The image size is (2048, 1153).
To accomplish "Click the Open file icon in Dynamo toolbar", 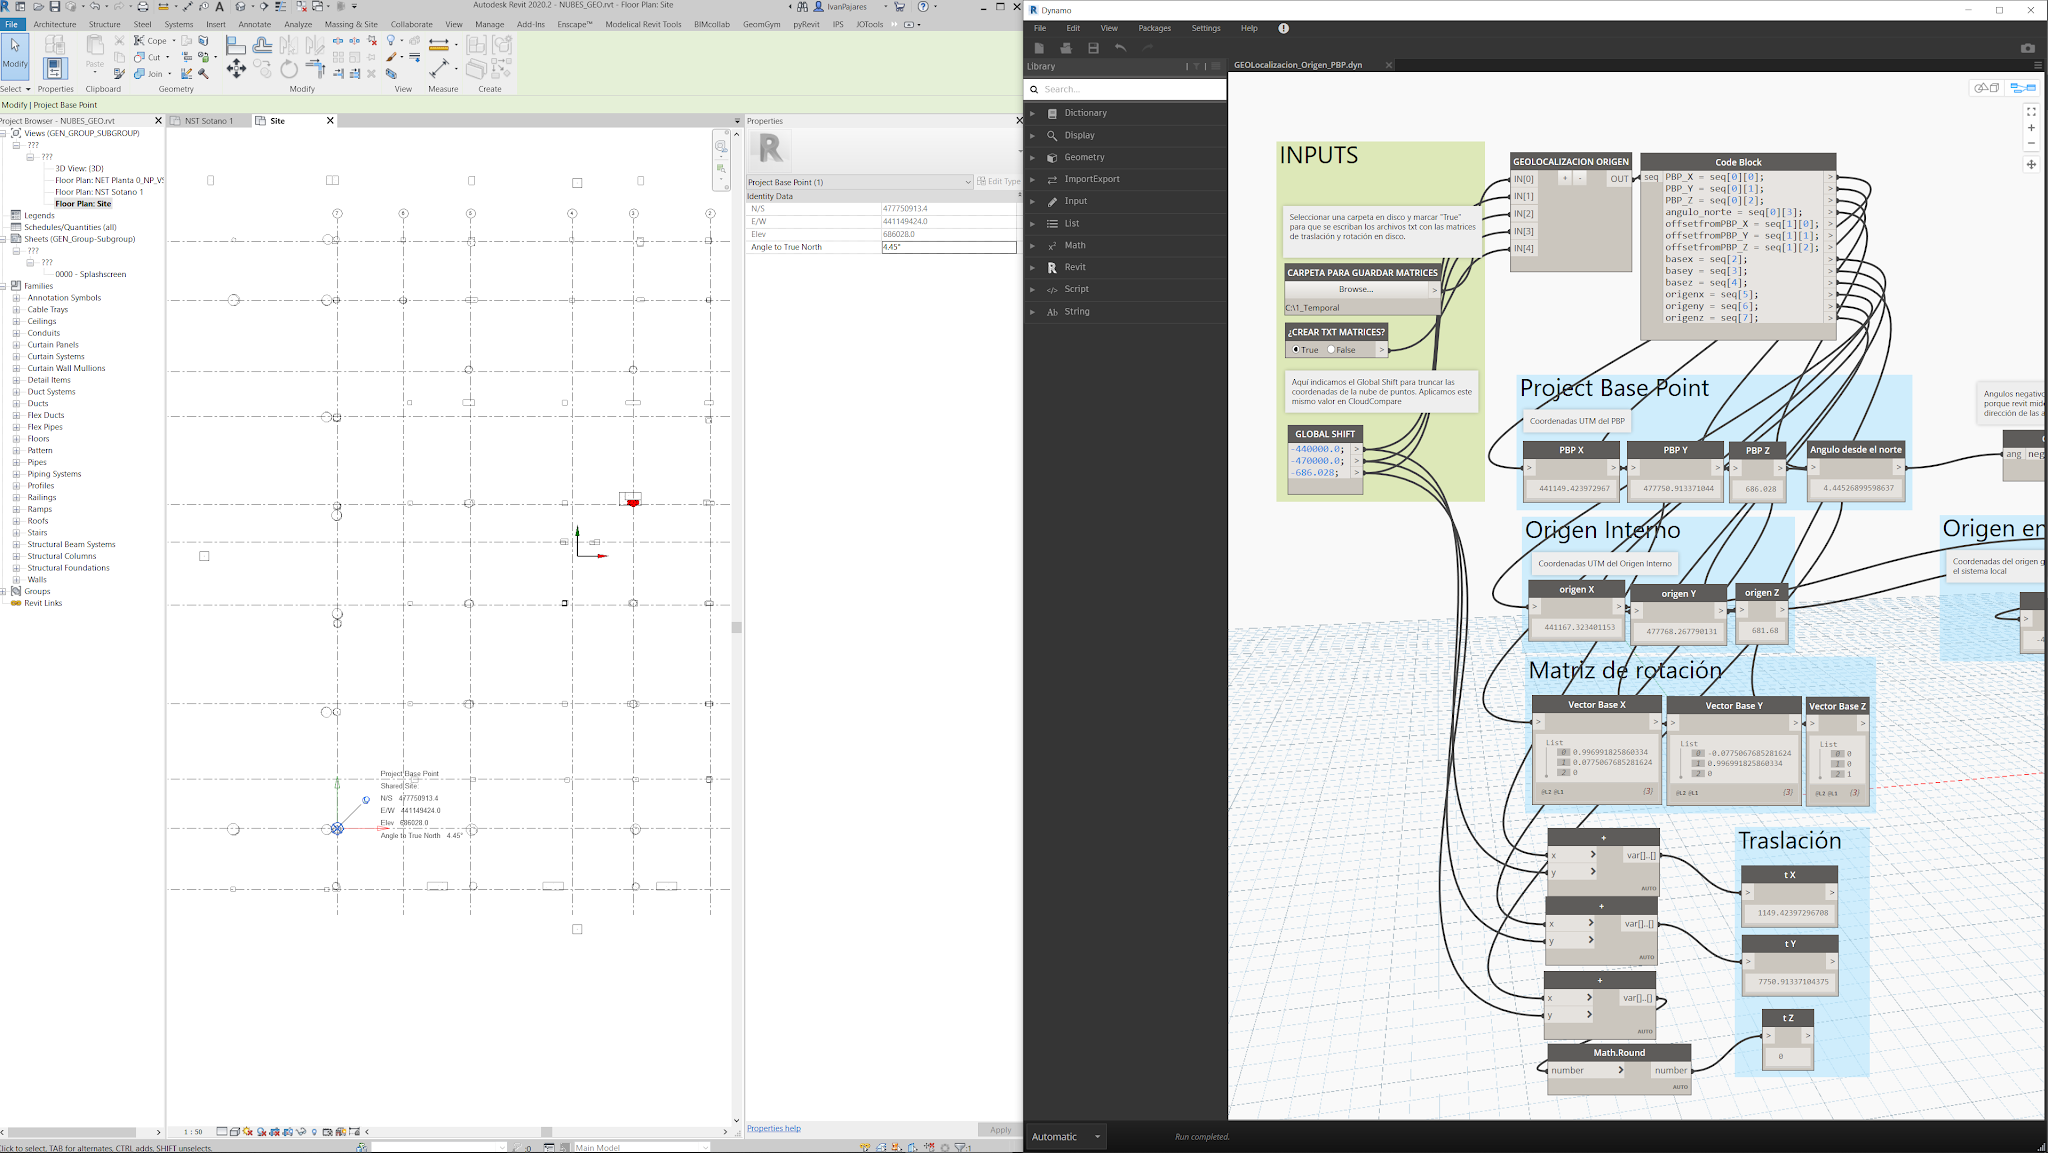I will click(x=1066, y=48).
